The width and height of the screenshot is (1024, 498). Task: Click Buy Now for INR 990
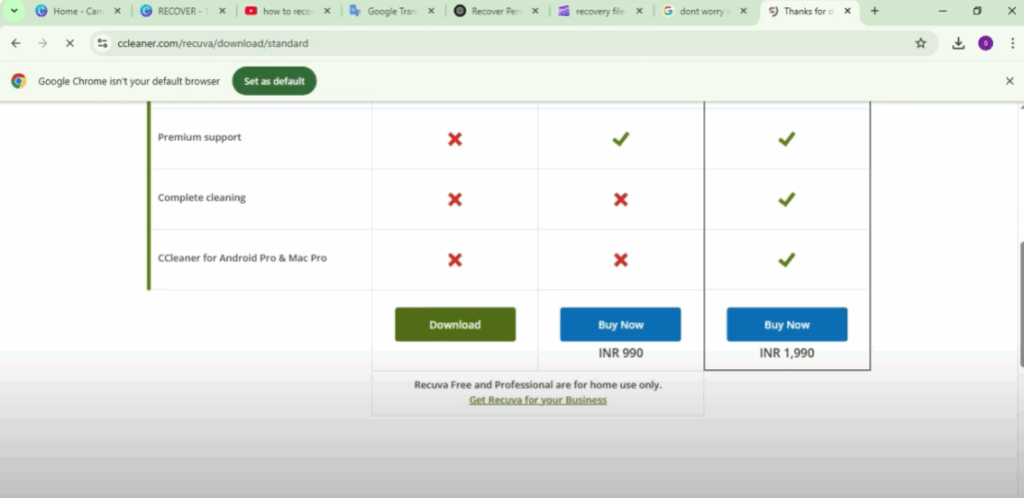click(x=620, y=325)
